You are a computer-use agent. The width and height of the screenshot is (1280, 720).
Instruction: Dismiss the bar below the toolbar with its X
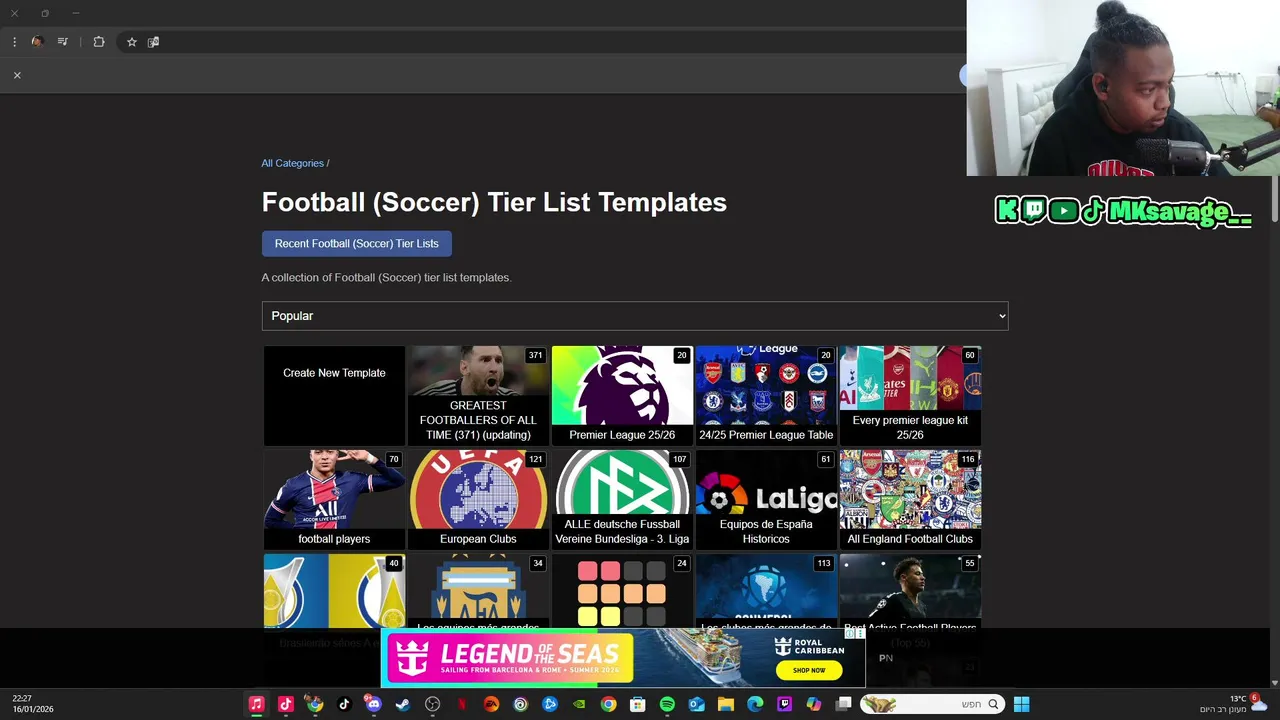[17, 75]
